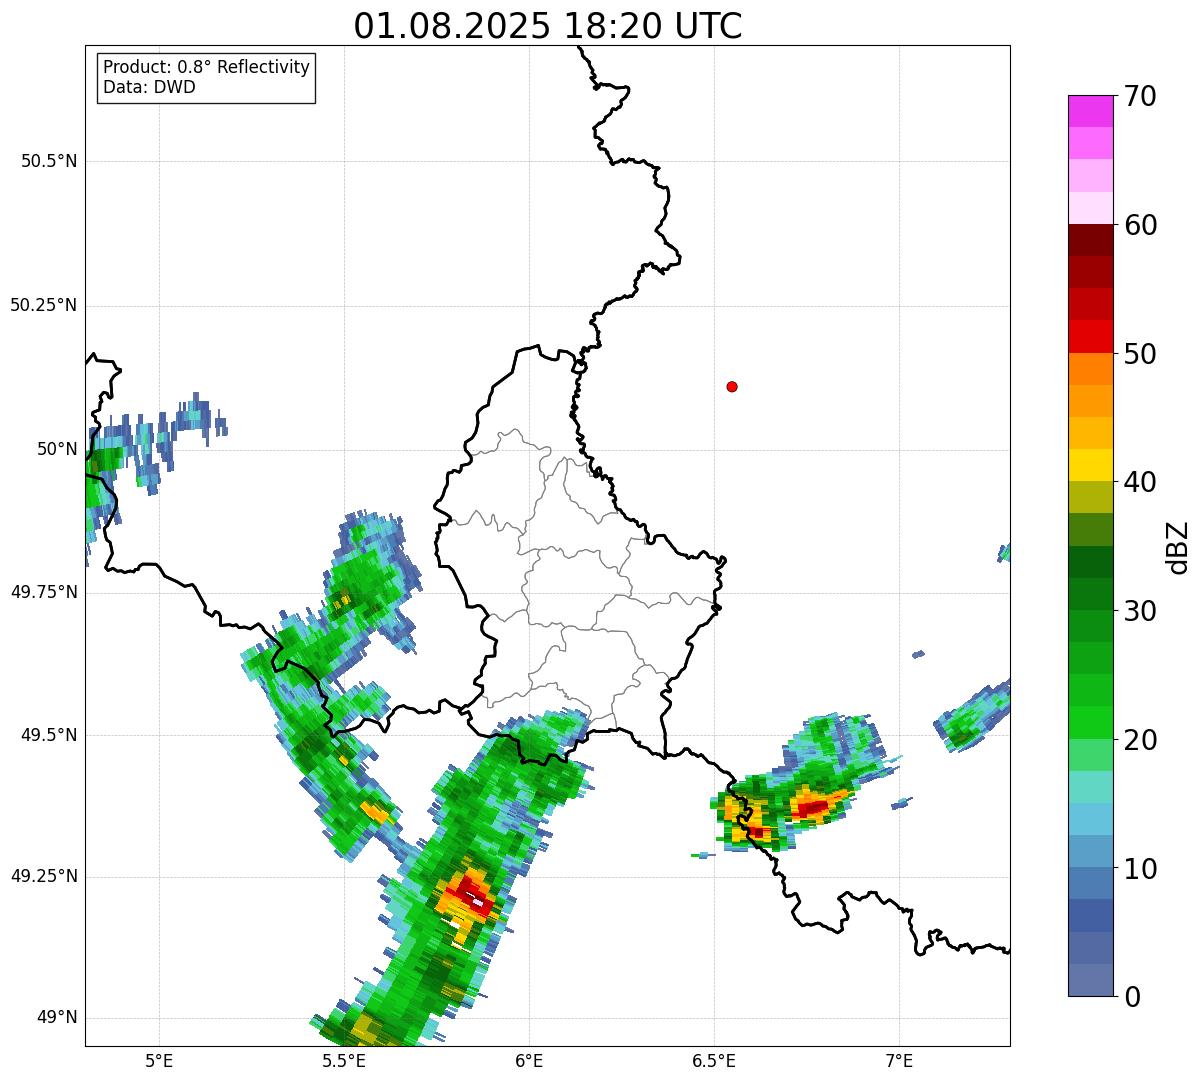The image size is (1202, 1081).
Task: Click the colorbar 40 tick label
Action: [x=1141, y=482]
